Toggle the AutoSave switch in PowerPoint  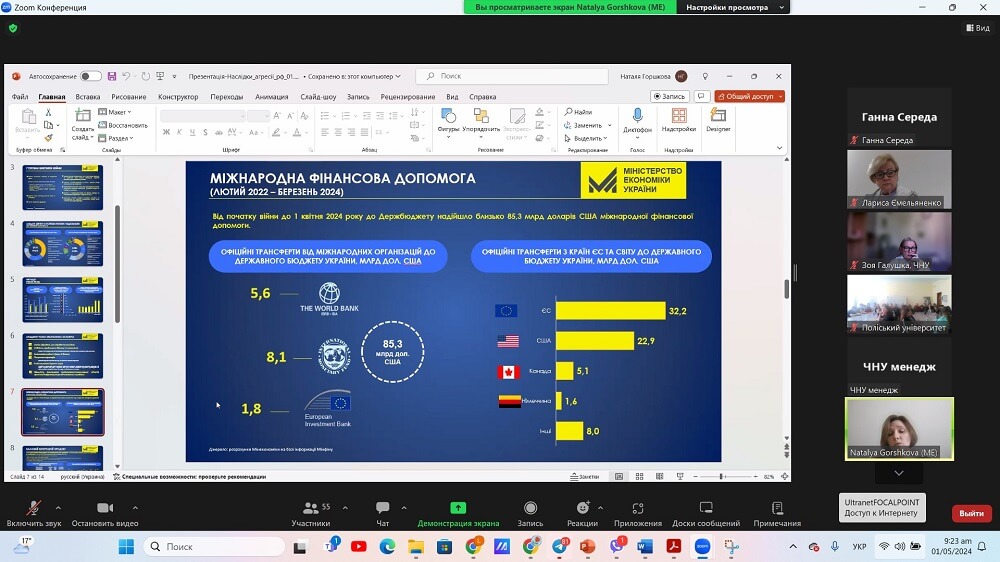tap(90, 76)
